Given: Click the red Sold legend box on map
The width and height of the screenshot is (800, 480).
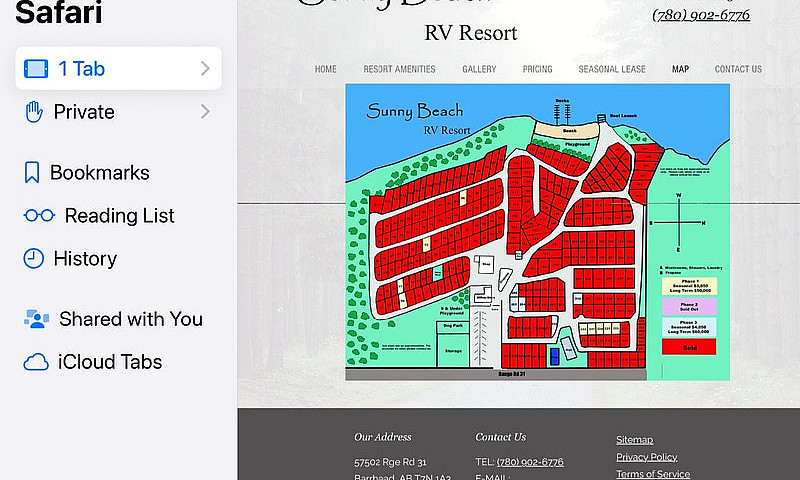Looking at the screenshot, I should (x=689, y=347).
